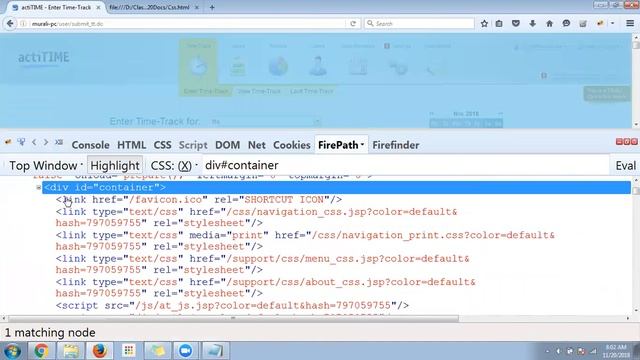The width and height of the screenshot is (640, 360).
Task: Reload the actiTIME page
Action: 353,24
